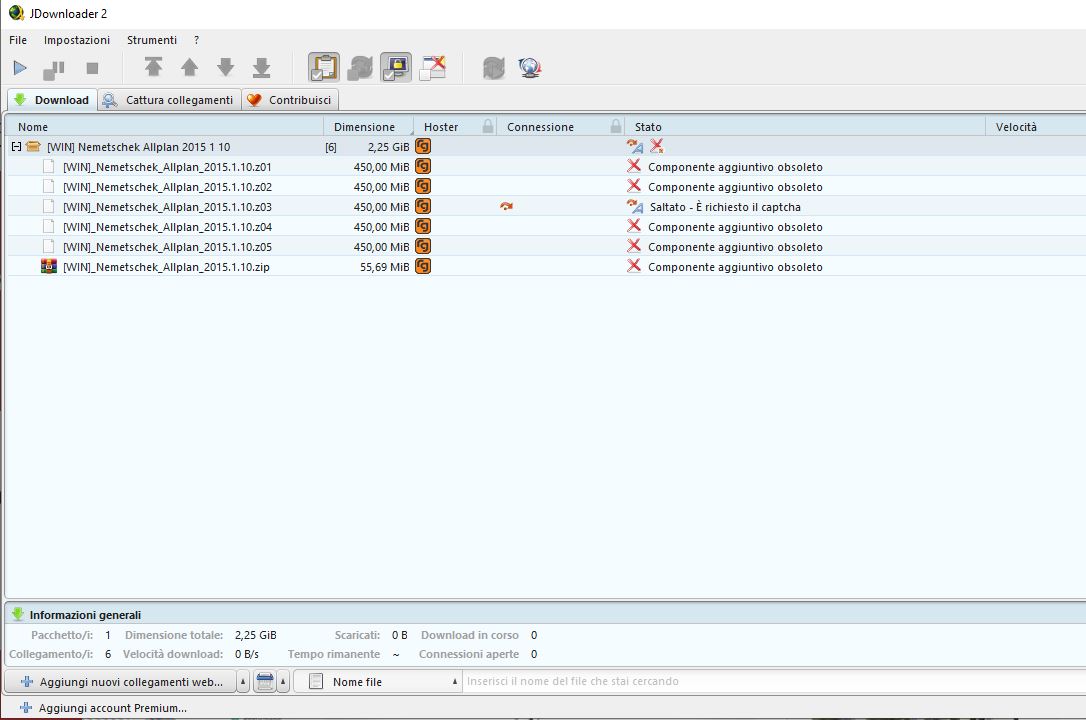Screen dimensions: 1086x720
Task: Open the Contribuisci tab
Action: tap(290, 100)
